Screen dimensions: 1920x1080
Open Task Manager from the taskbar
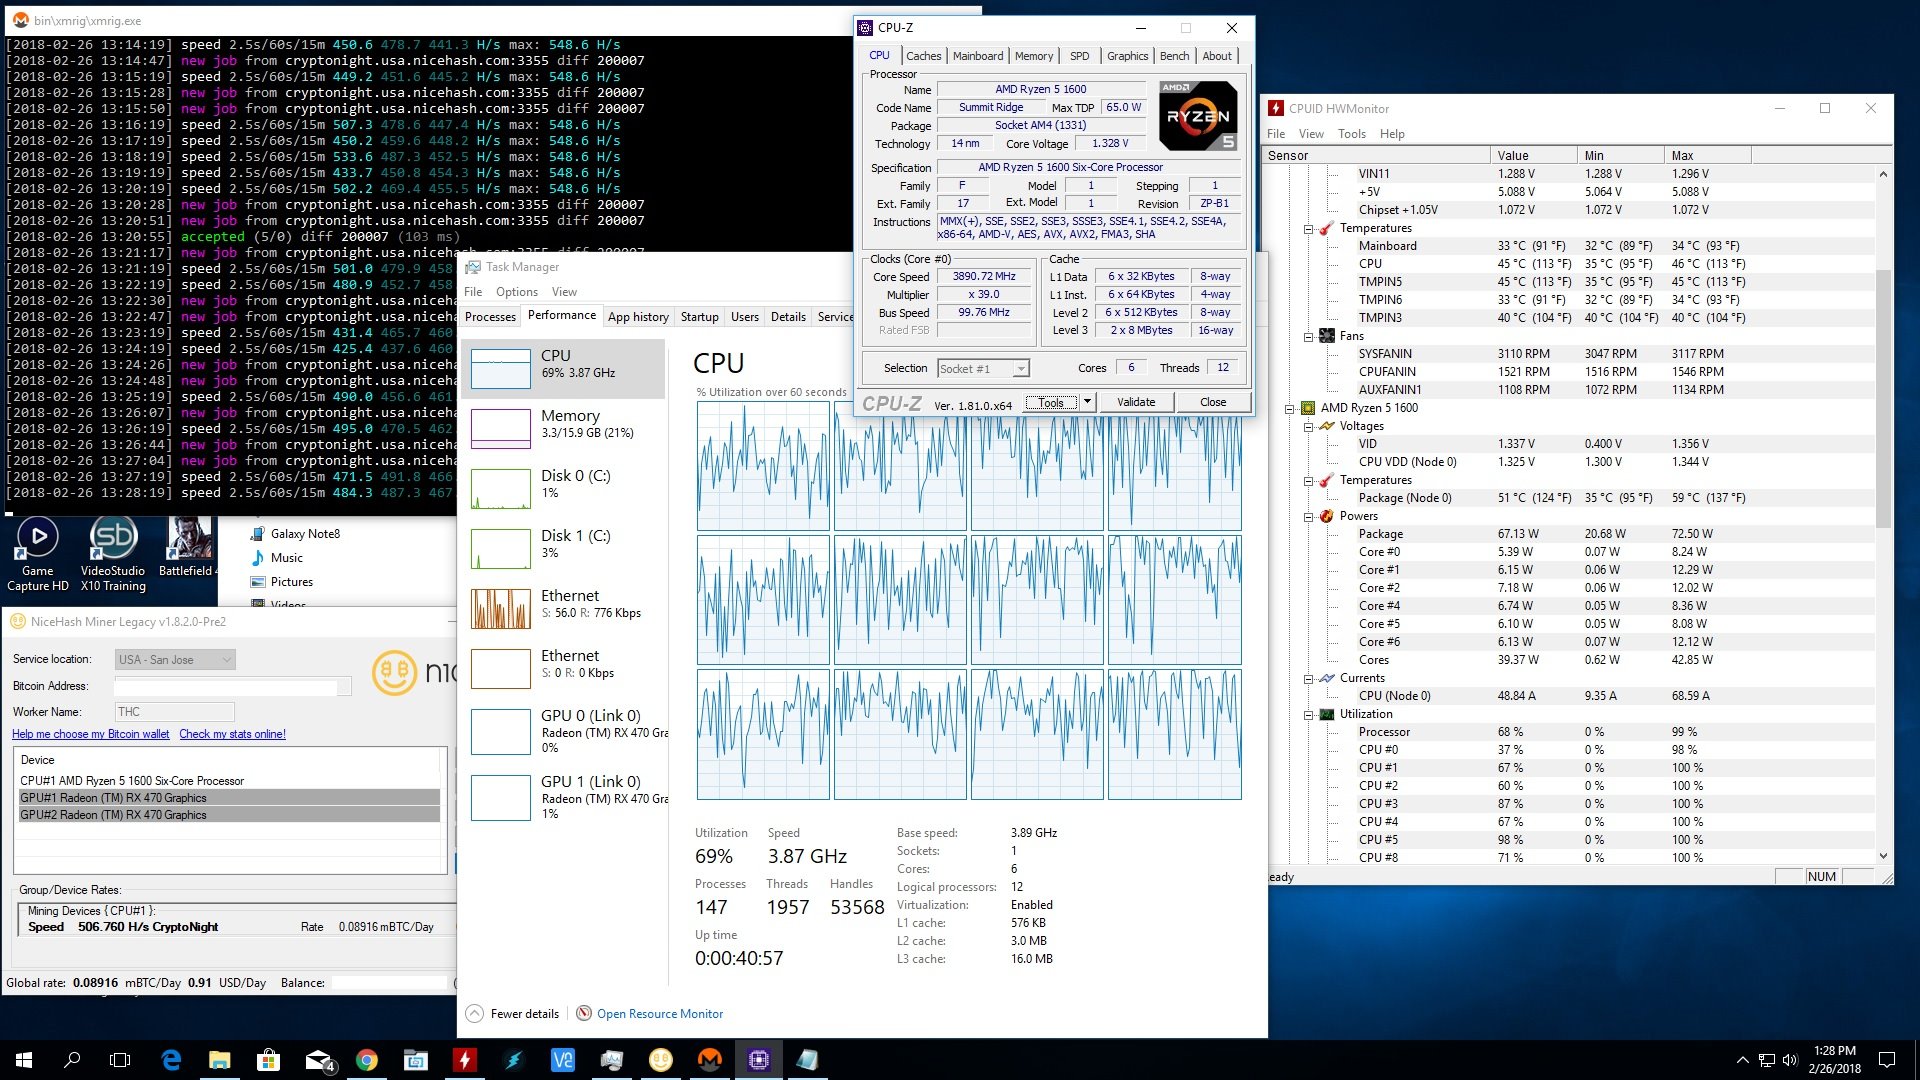point(612,1060)
